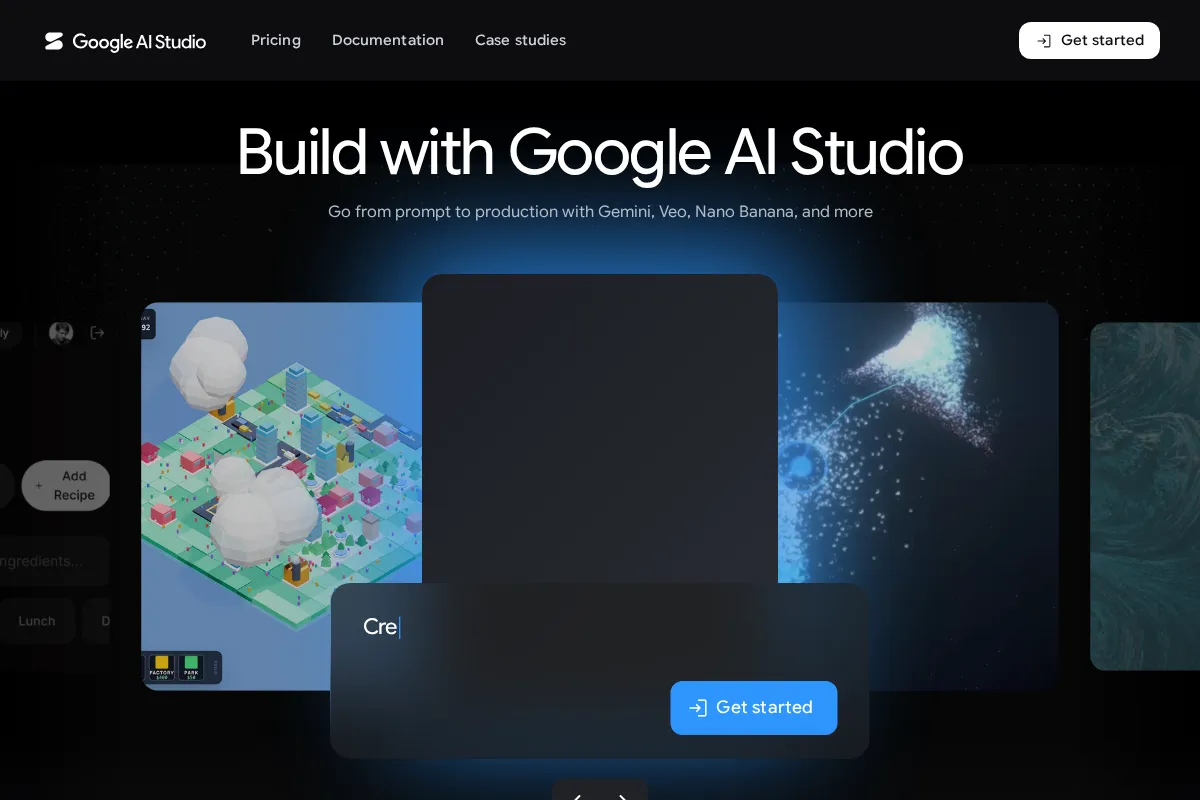1200x800 pixels.
Task: Click the white Get started button in header
Action: click(1089, 40)
